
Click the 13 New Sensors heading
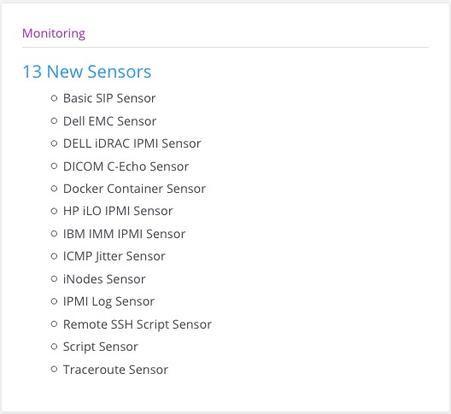(x=87, y=72)
